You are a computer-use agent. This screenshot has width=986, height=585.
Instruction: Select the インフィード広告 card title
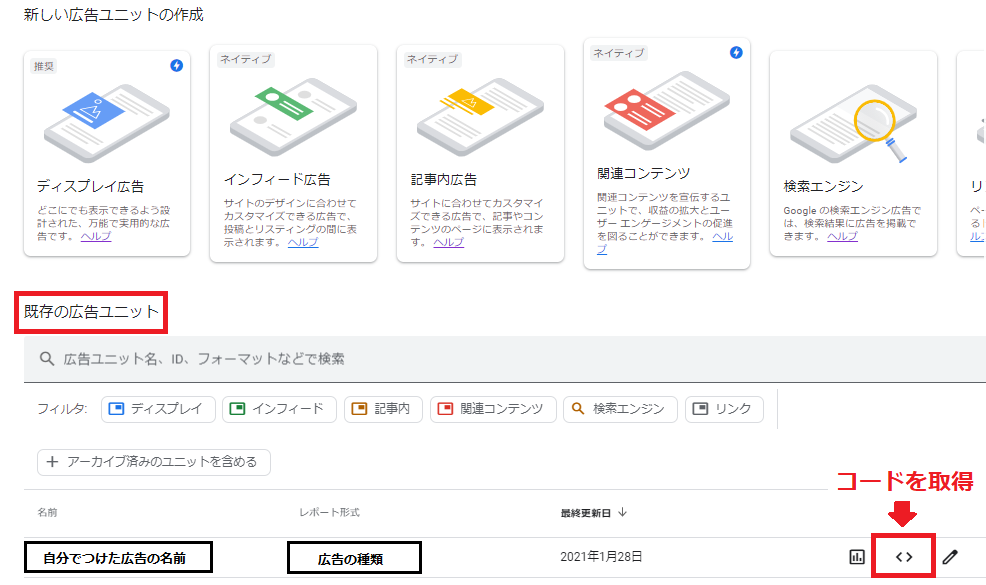277,180
